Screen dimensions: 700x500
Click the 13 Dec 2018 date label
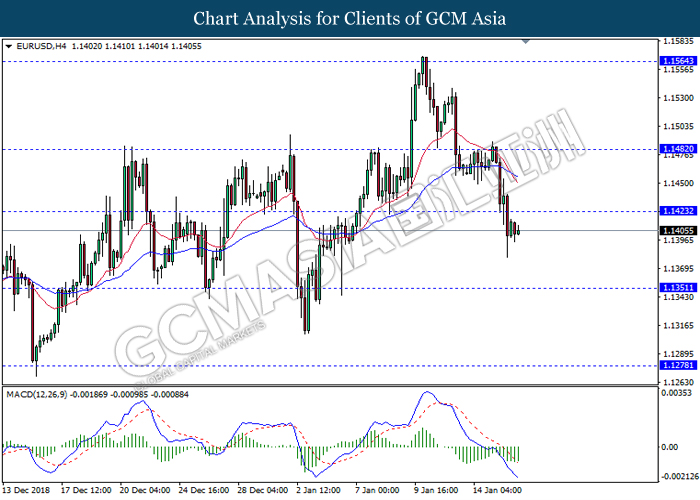tap(26, 490)
